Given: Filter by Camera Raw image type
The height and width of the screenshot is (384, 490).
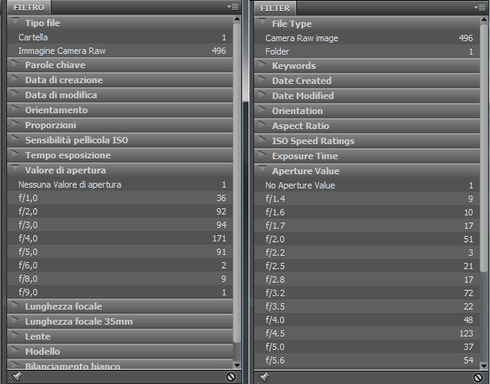Looking at the screenshot, I should point(367,38).
